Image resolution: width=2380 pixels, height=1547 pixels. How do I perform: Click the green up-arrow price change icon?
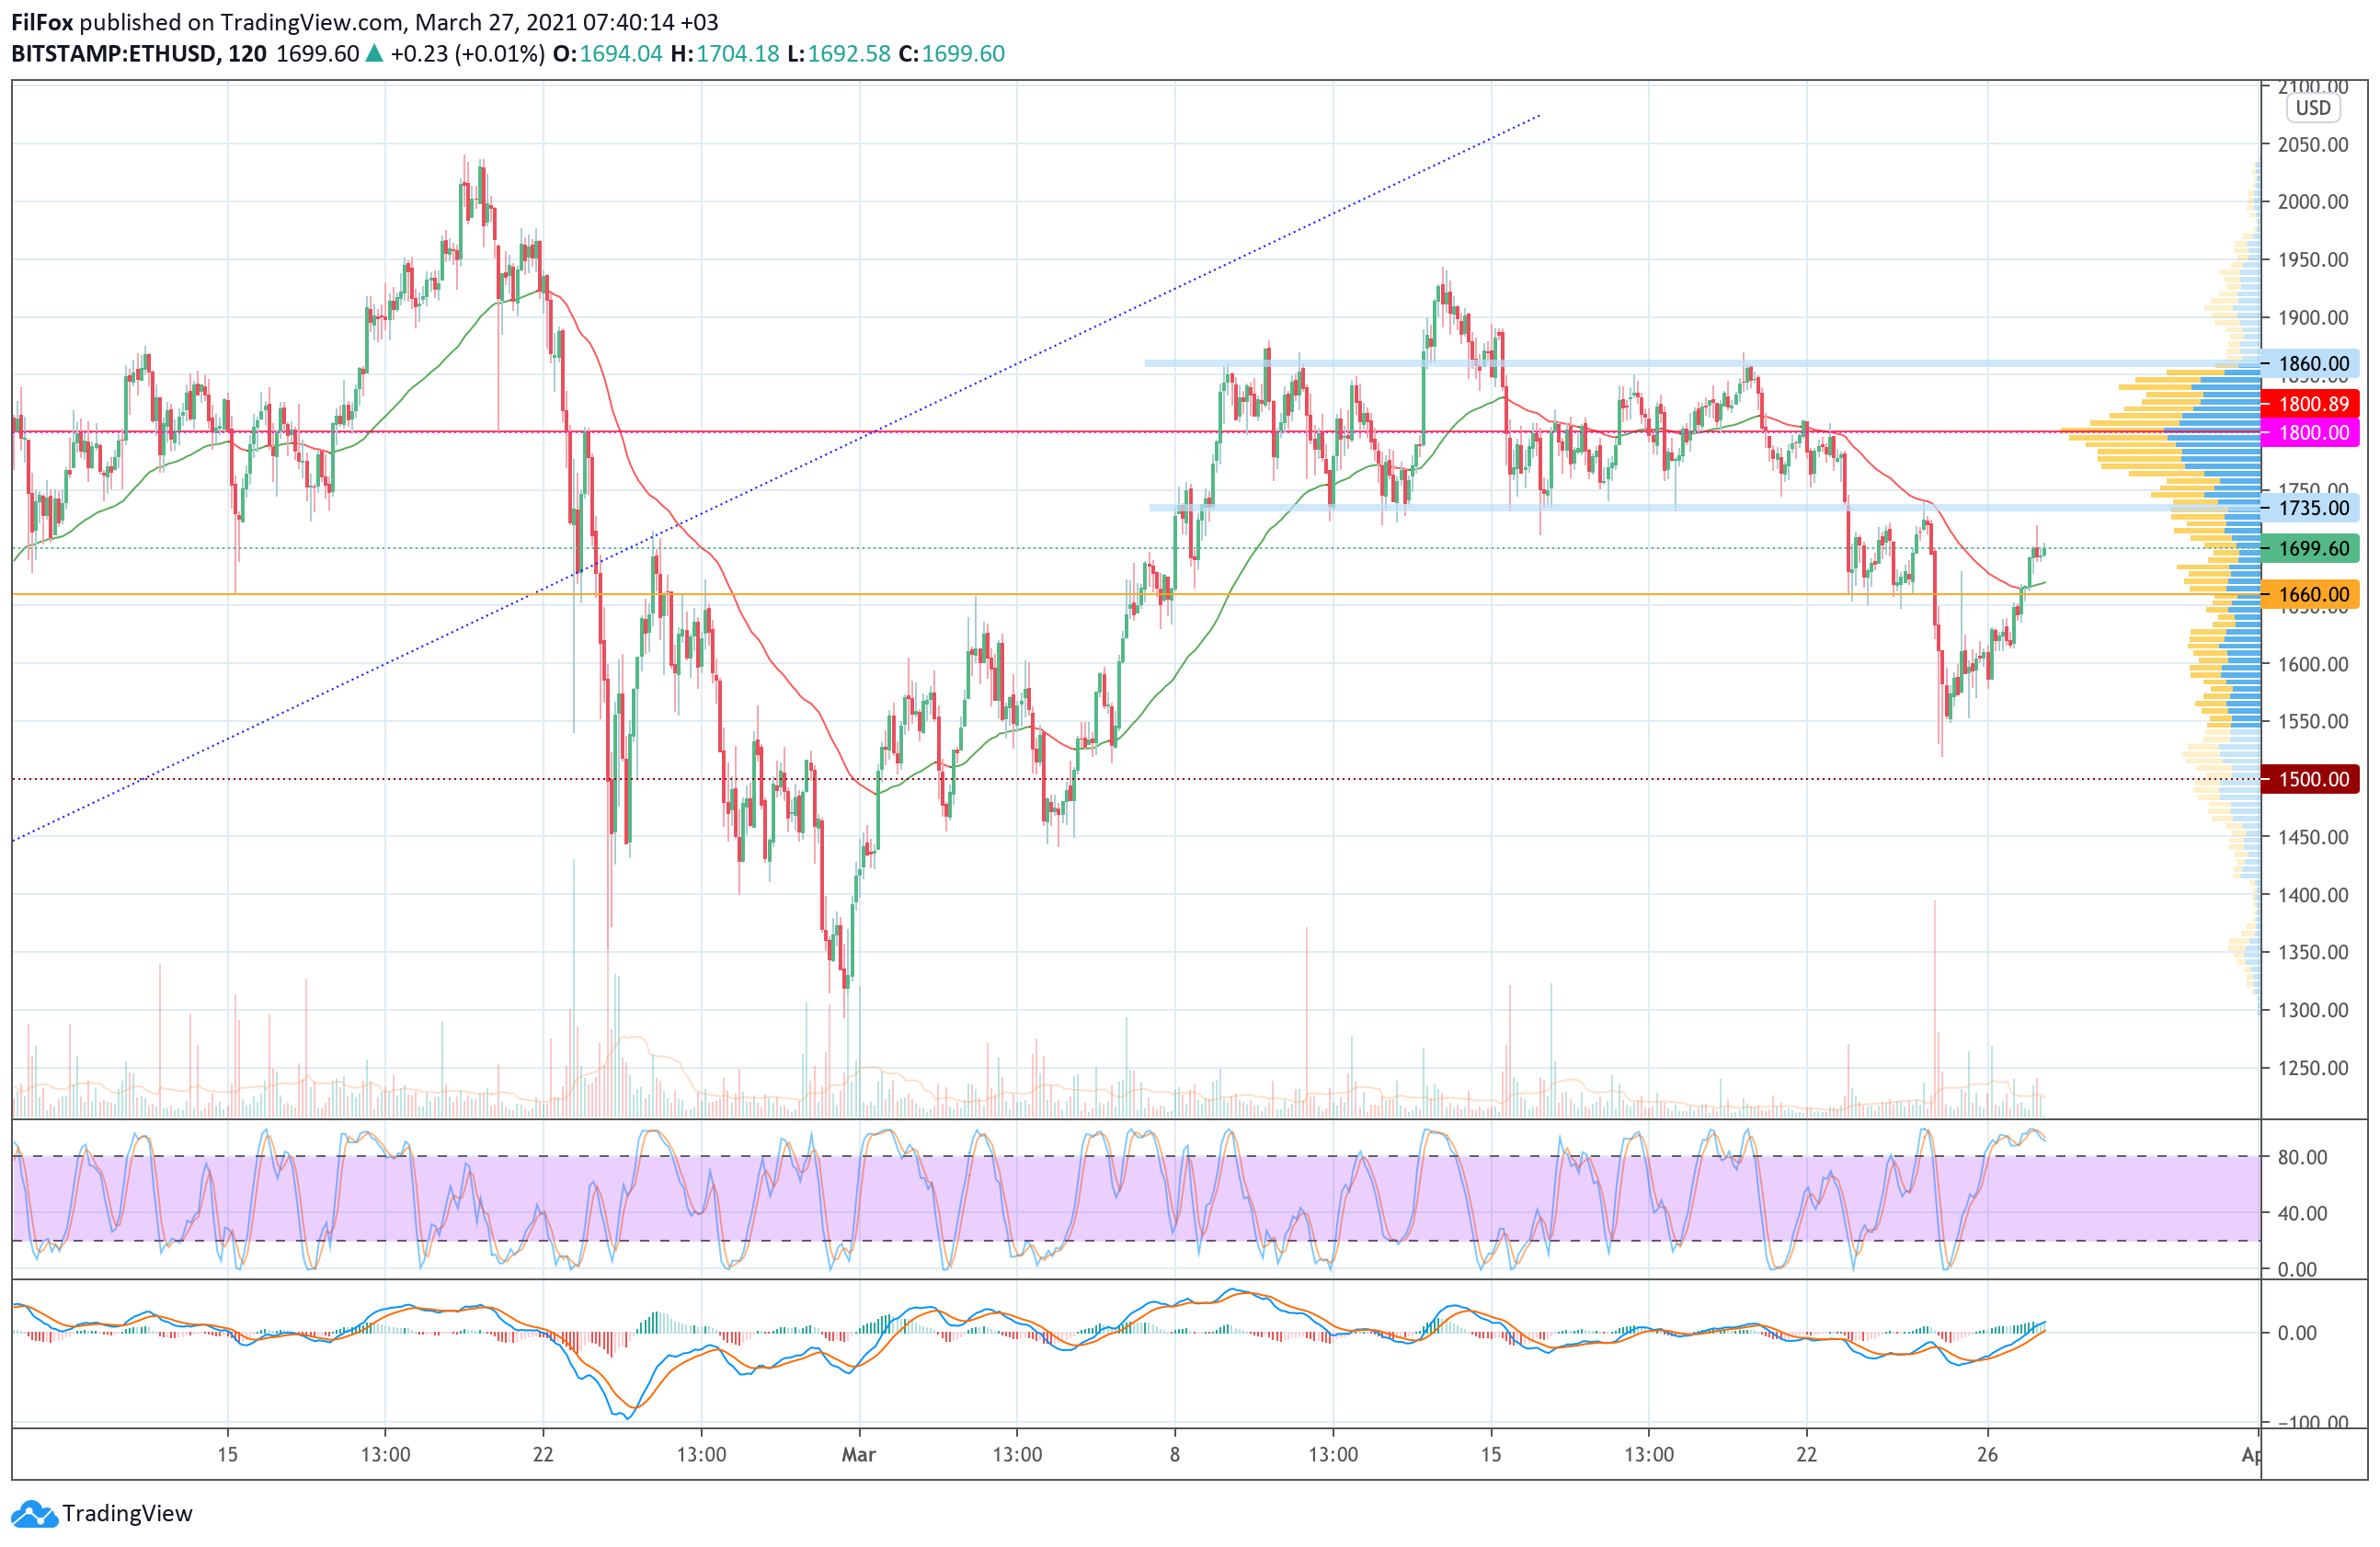[374, 54]
